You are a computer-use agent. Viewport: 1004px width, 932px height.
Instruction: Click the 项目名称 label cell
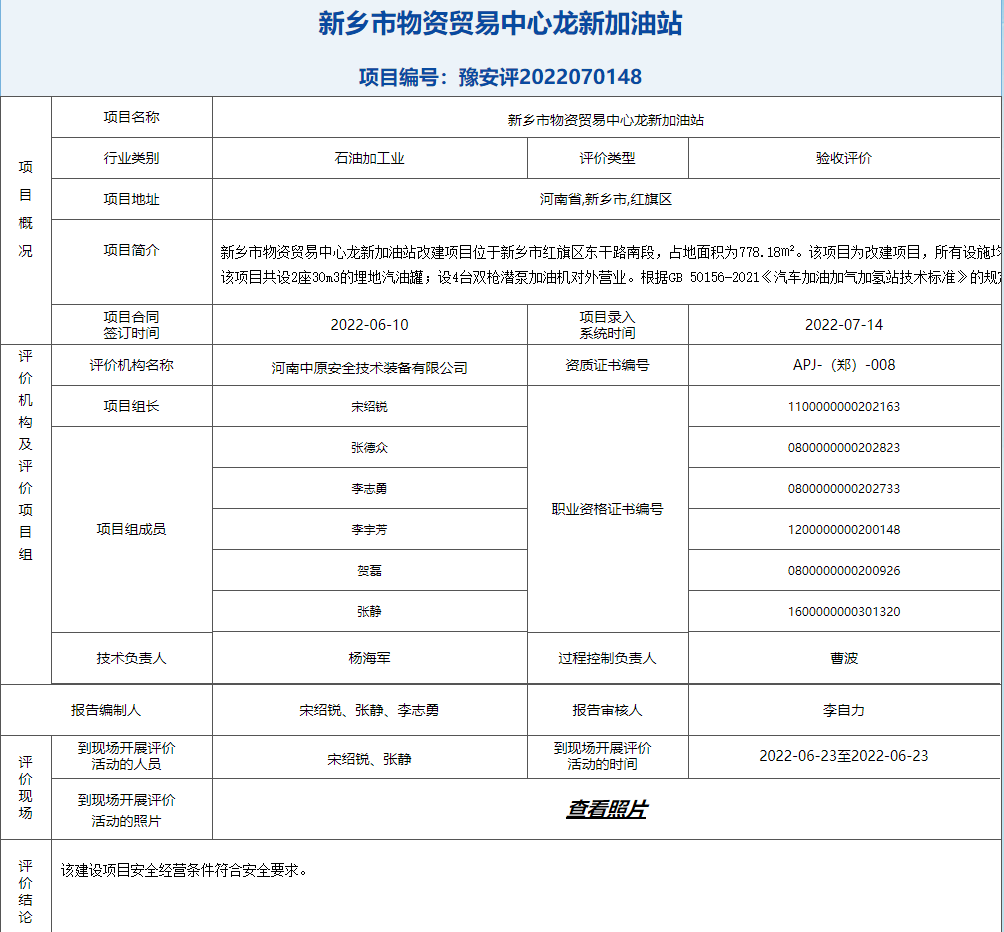click(x=131, y=117)
